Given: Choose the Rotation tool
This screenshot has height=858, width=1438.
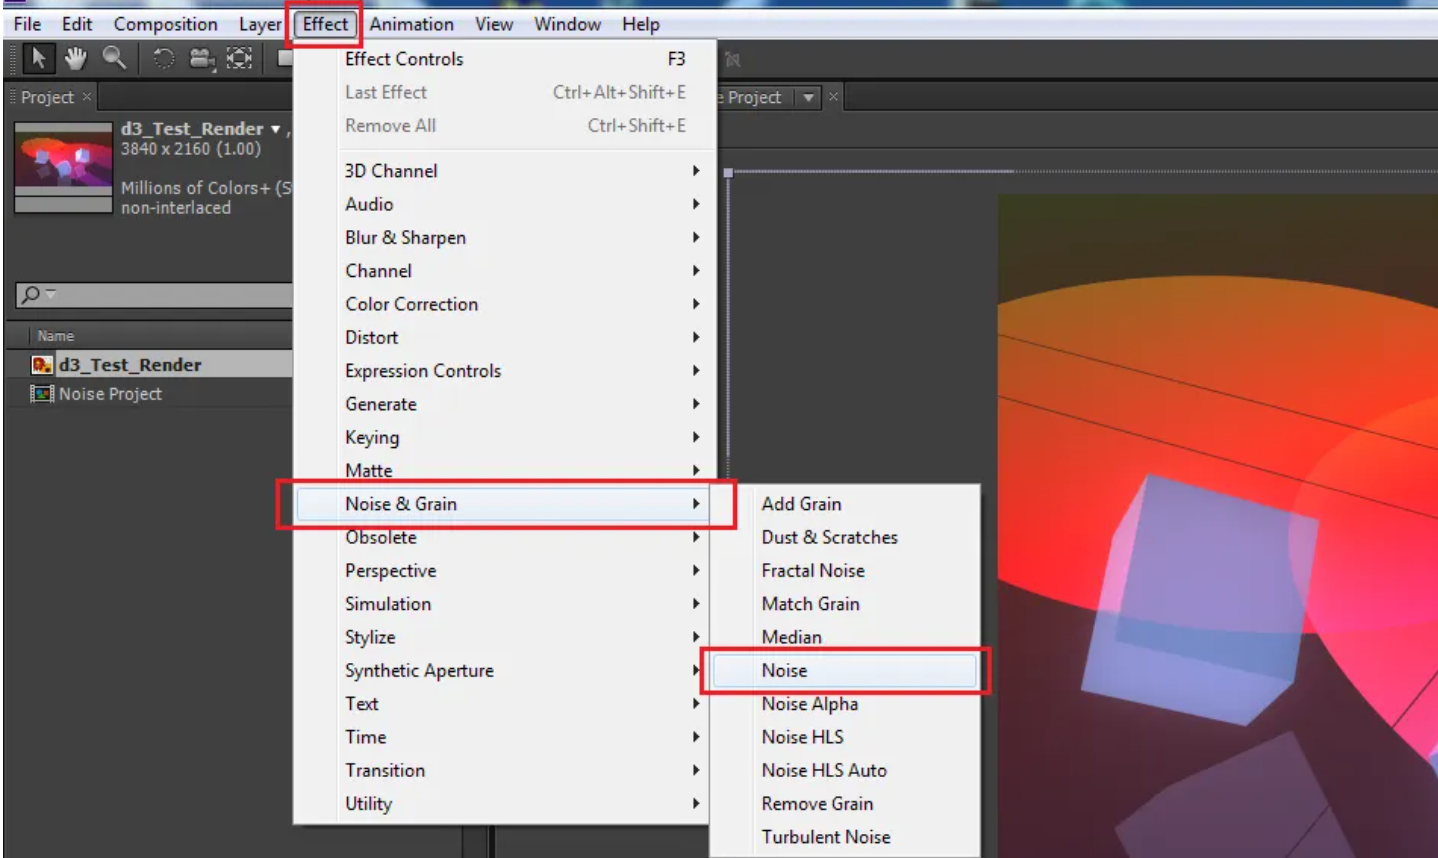Looking at the screenshot, I should point(164,58).
